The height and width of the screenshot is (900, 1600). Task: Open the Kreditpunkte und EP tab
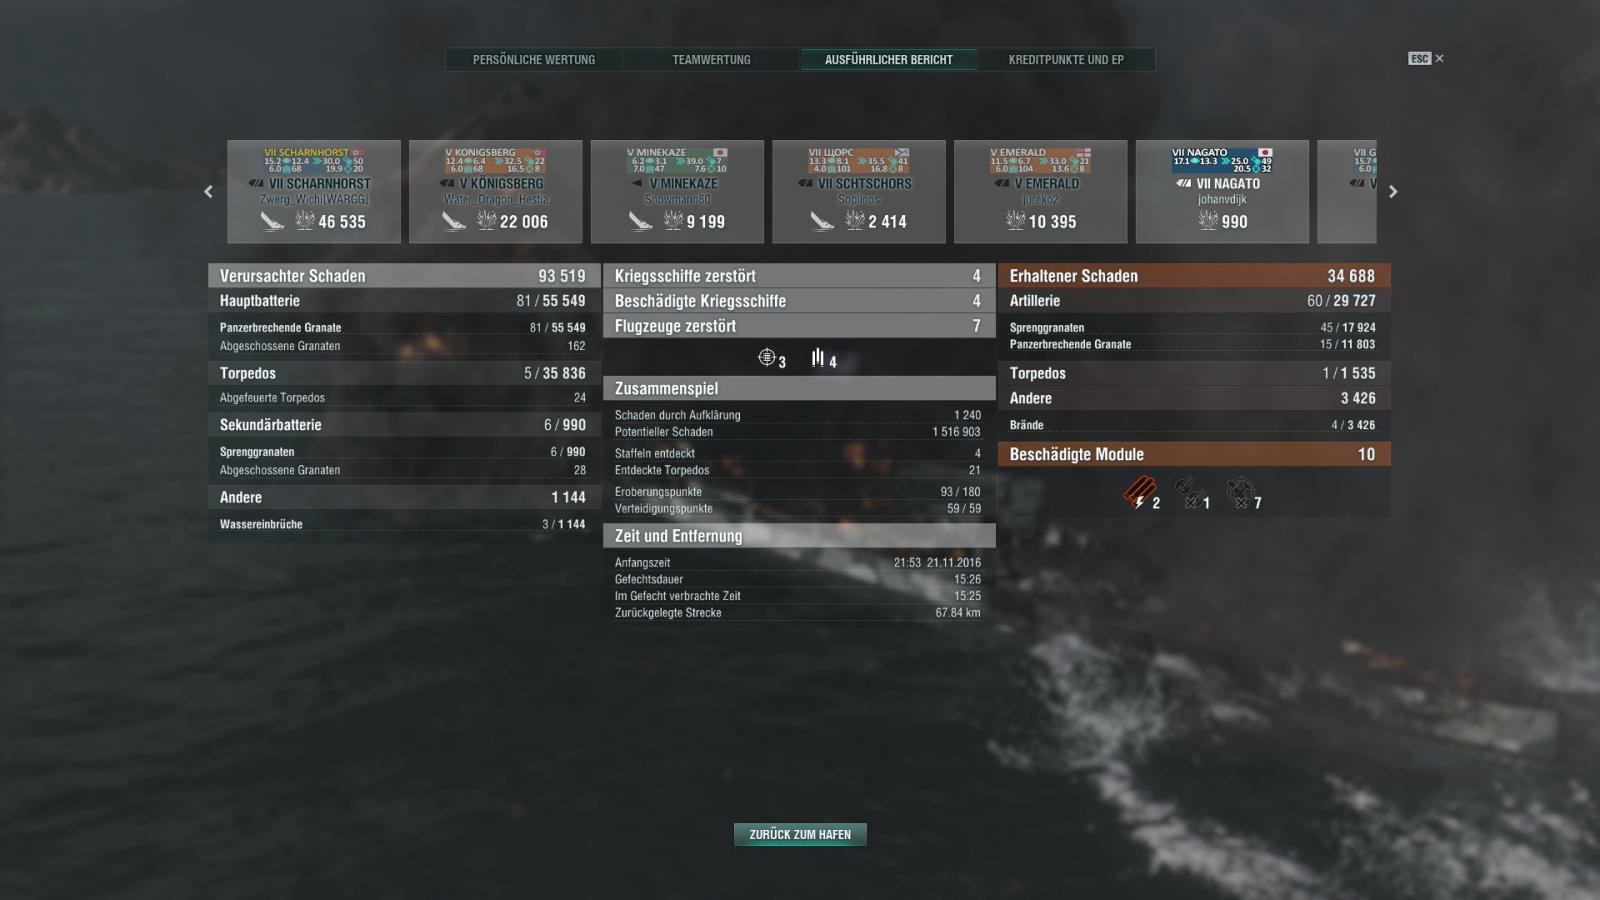(1066, 60)
